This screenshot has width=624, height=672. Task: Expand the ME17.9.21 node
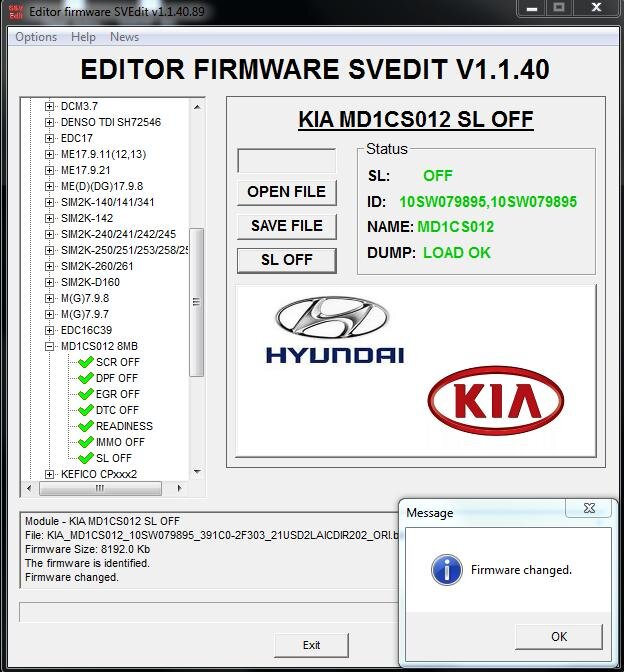[x=49, y=170]
